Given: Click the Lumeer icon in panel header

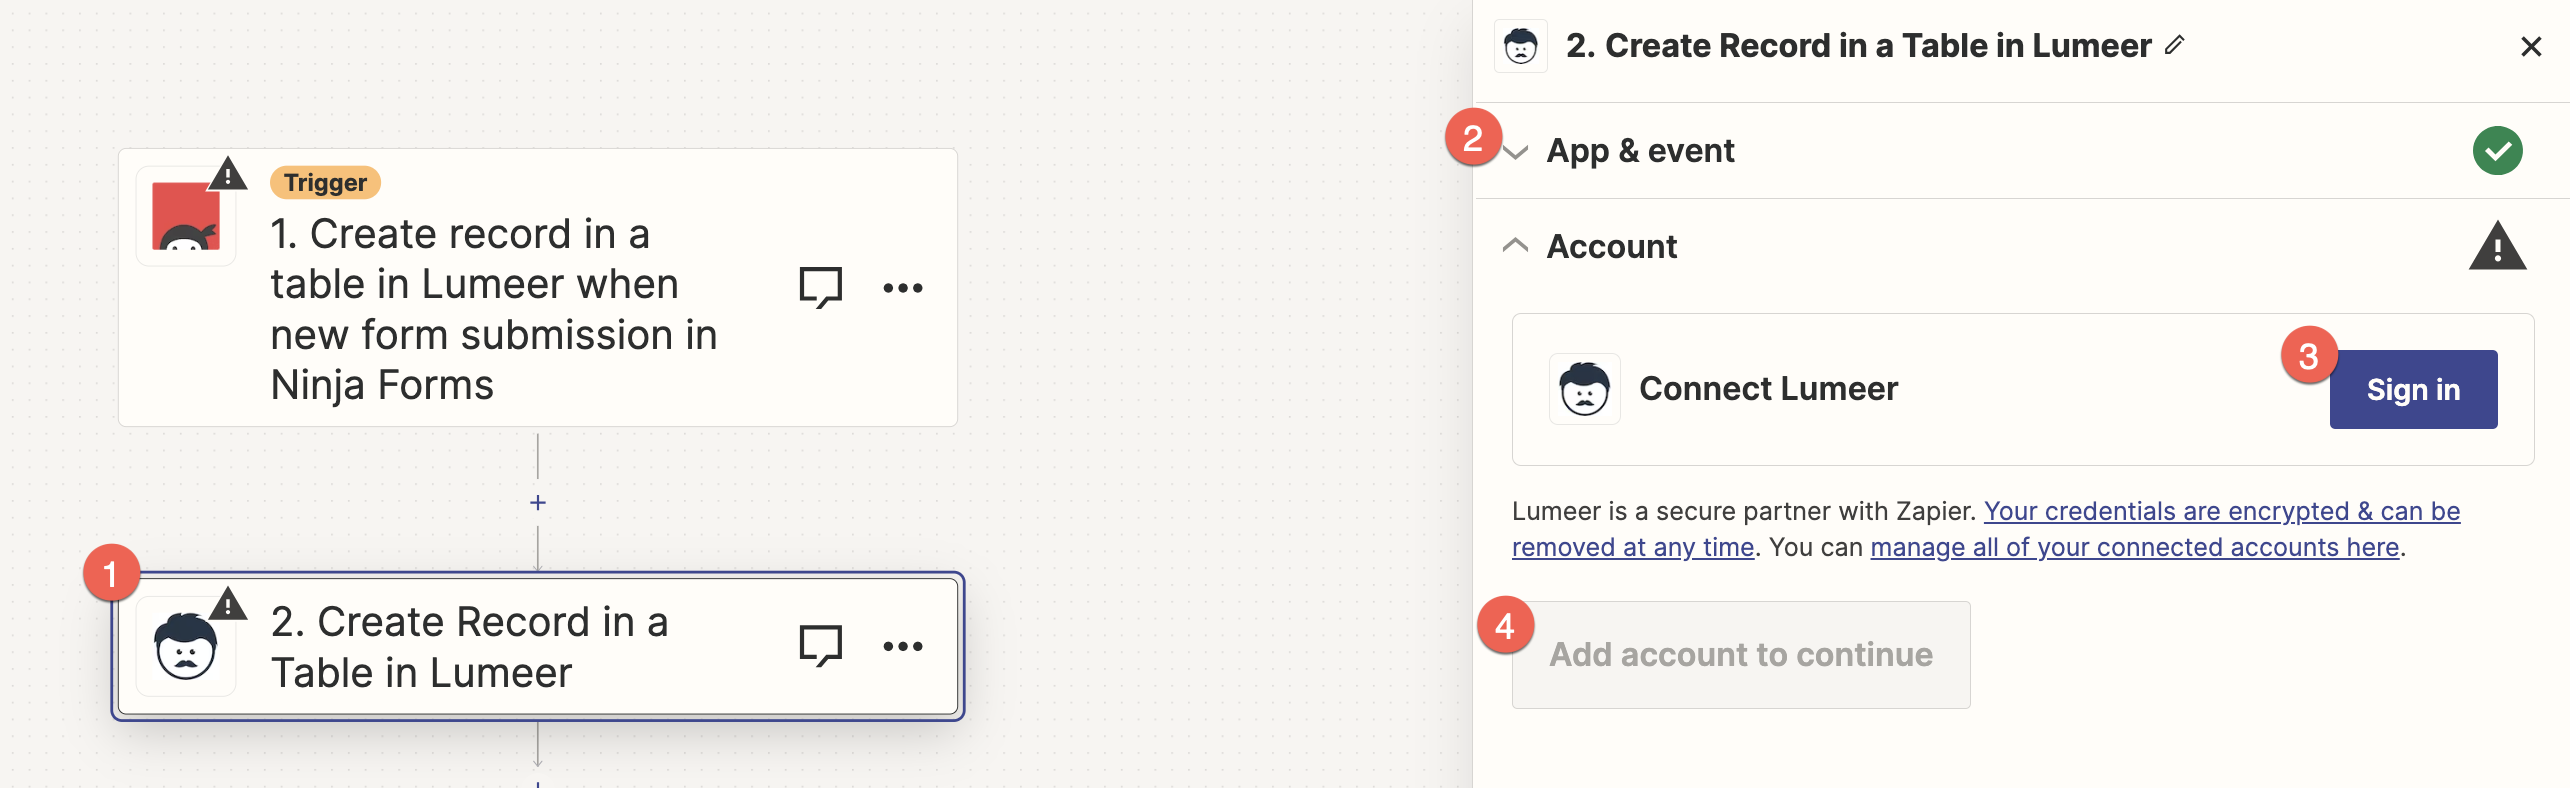Looking at the screenshot, I should pyautogui.click(x=1520, y=46).
